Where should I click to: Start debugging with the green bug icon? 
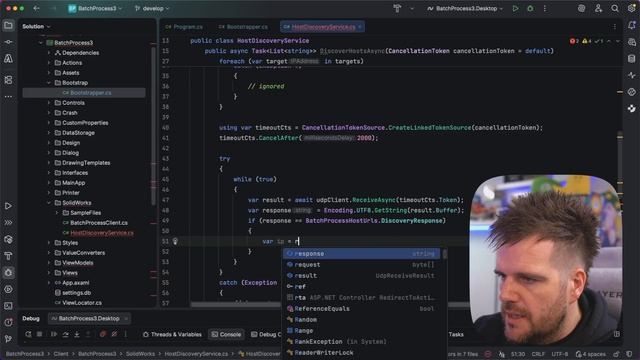(x=530, y=8)
